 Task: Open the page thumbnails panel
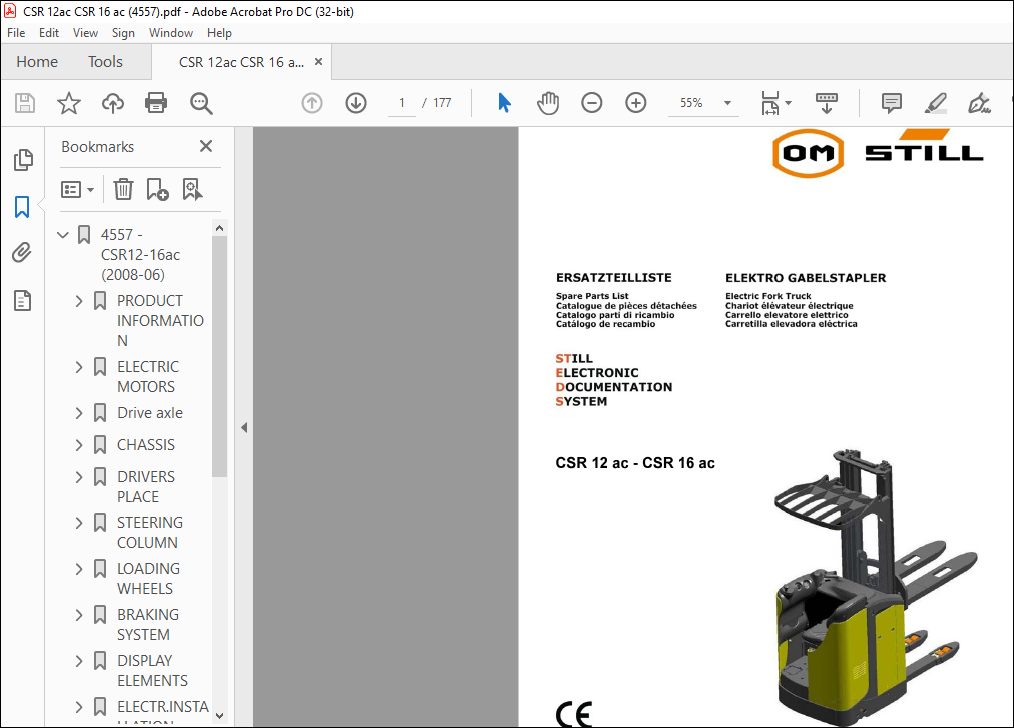click(x=23, y=160)
